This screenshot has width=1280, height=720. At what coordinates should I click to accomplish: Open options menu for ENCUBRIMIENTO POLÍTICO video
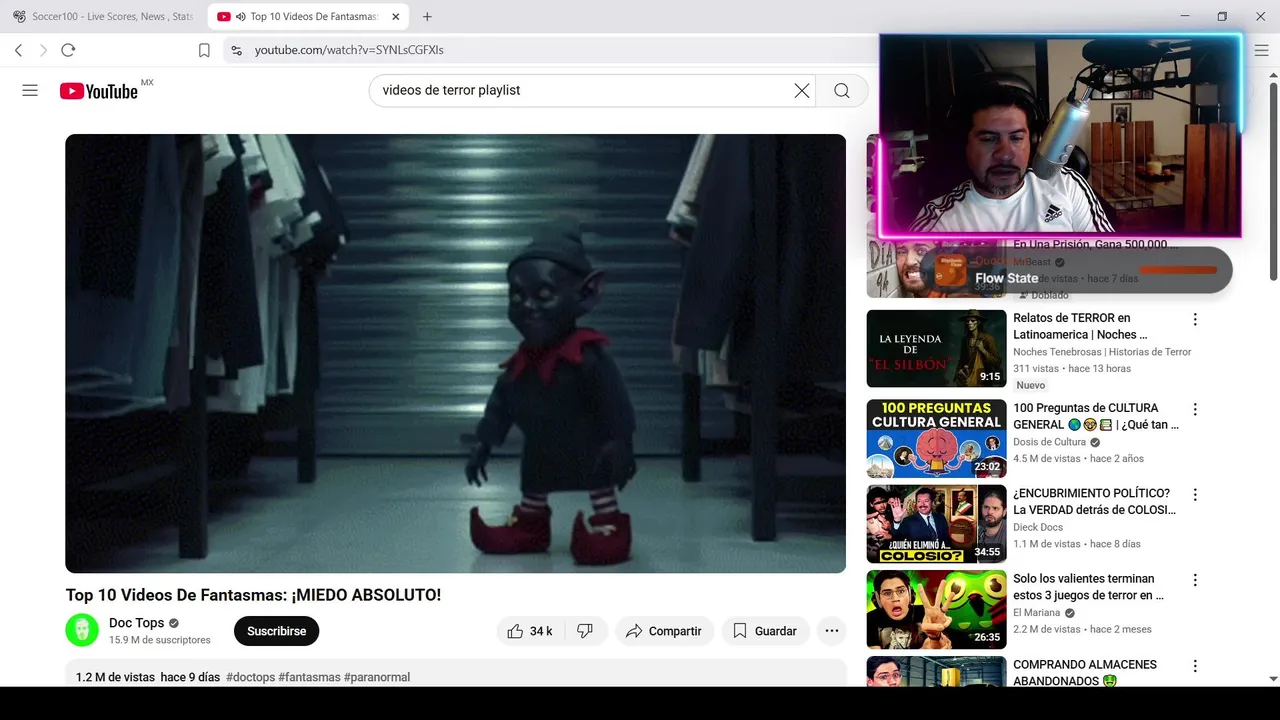tap(1194, 494)
